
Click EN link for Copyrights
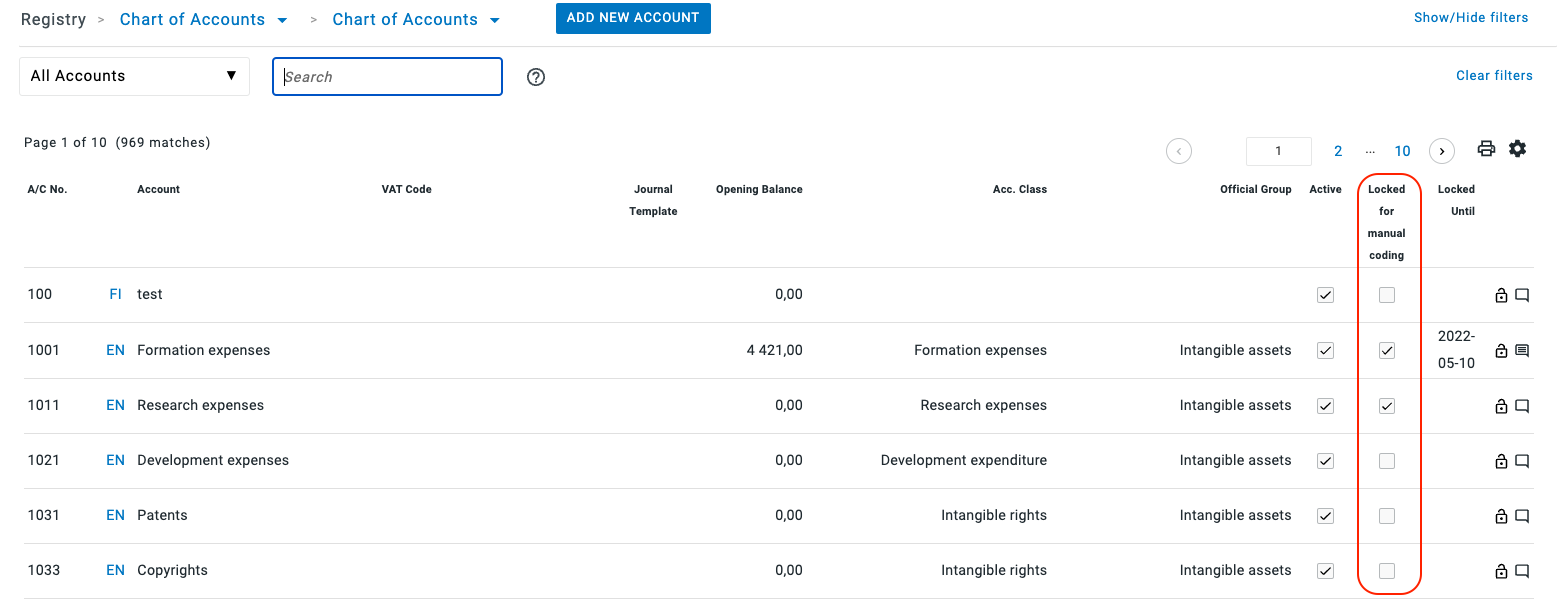pyautogui.click(x=115, y=570)
